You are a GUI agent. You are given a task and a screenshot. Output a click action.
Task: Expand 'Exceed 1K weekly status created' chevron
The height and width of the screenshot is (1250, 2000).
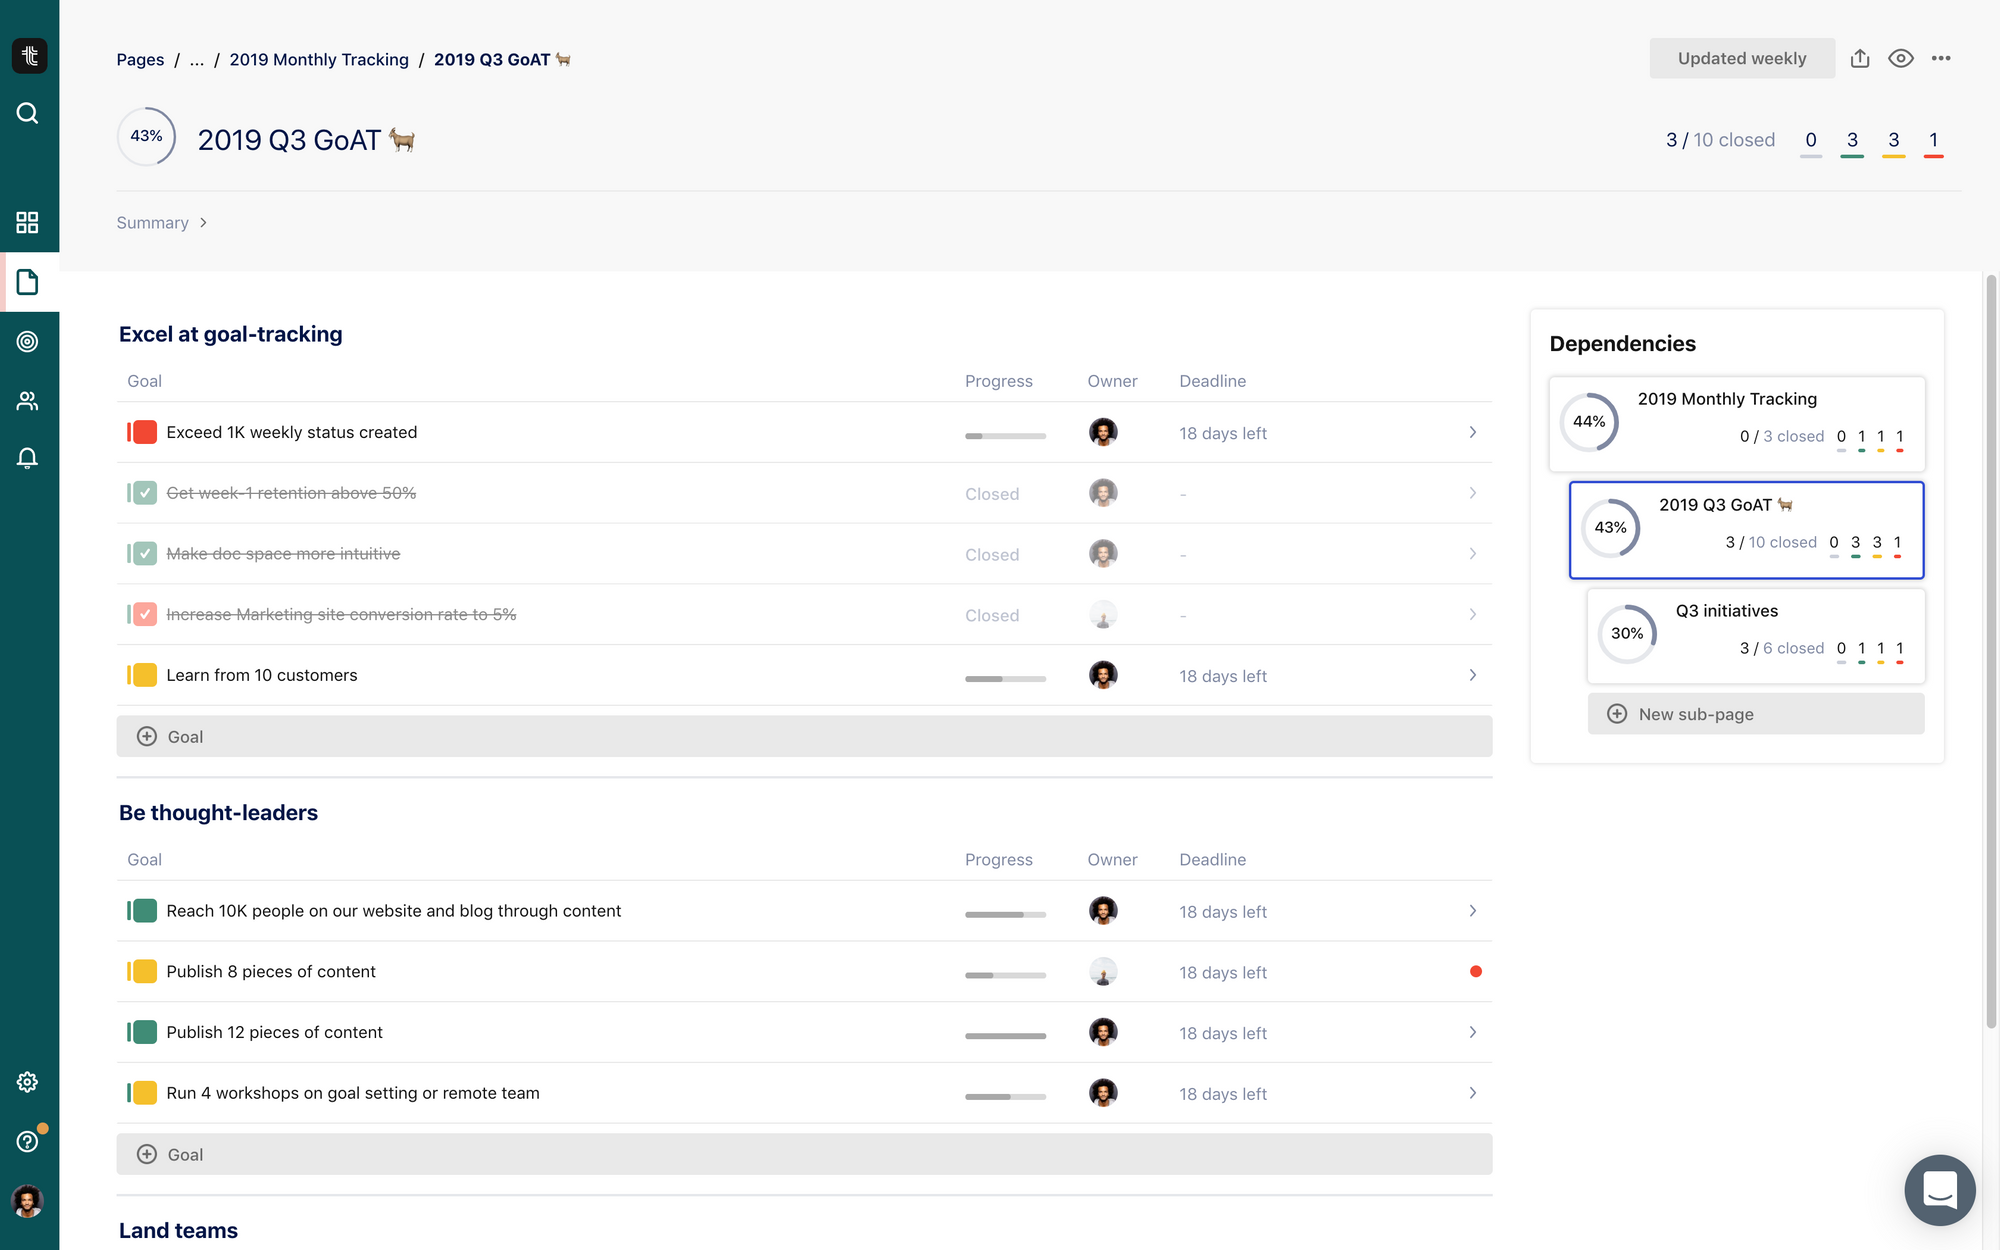click(x=1472, y=432)
